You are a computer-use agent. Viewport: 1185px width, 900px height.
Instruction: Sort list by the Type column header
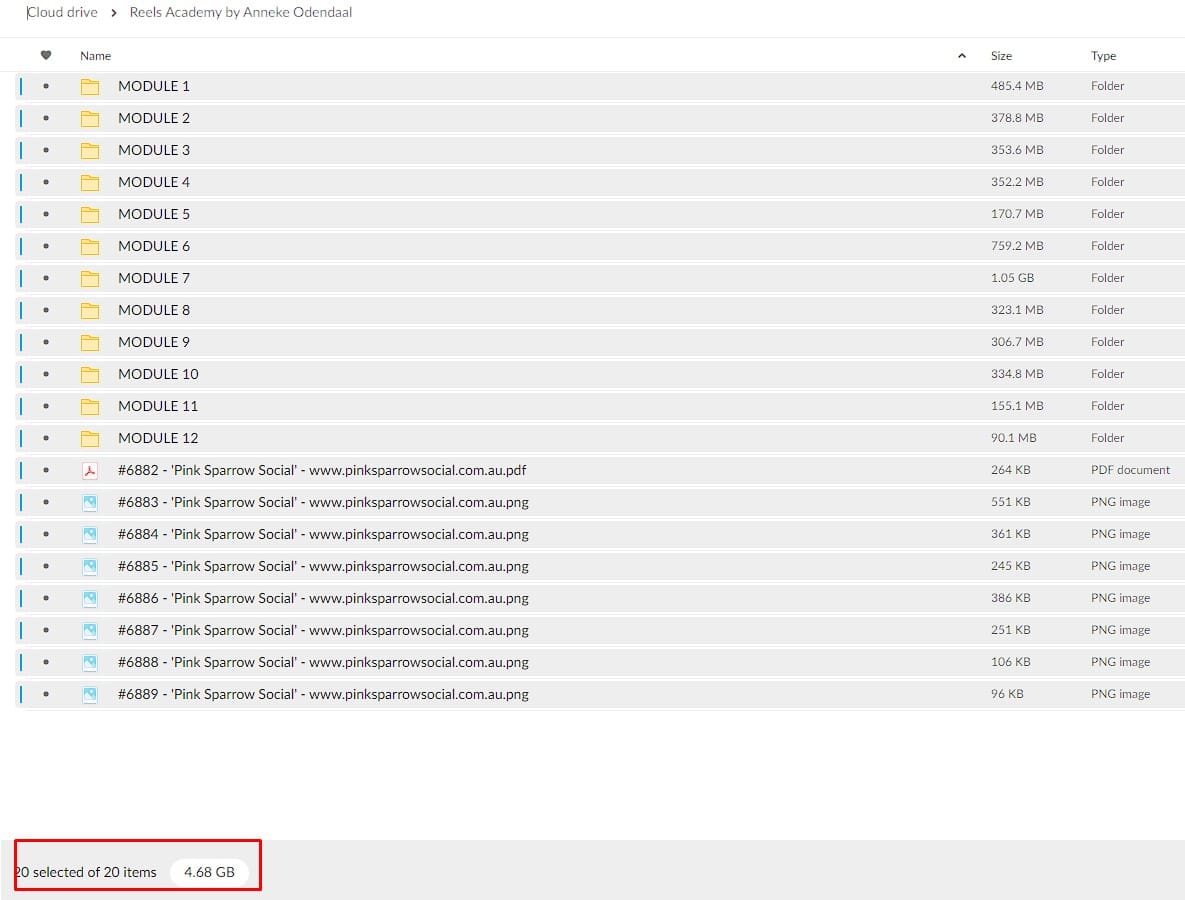click(1103, 56)
